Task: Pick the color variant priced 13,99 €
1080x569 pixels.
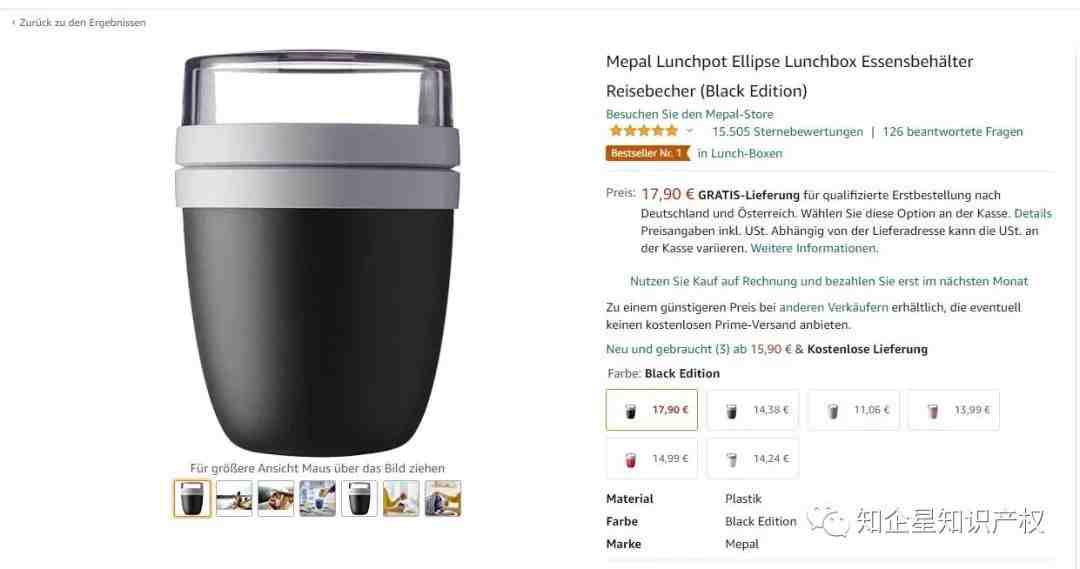Action: click(953, 410)
